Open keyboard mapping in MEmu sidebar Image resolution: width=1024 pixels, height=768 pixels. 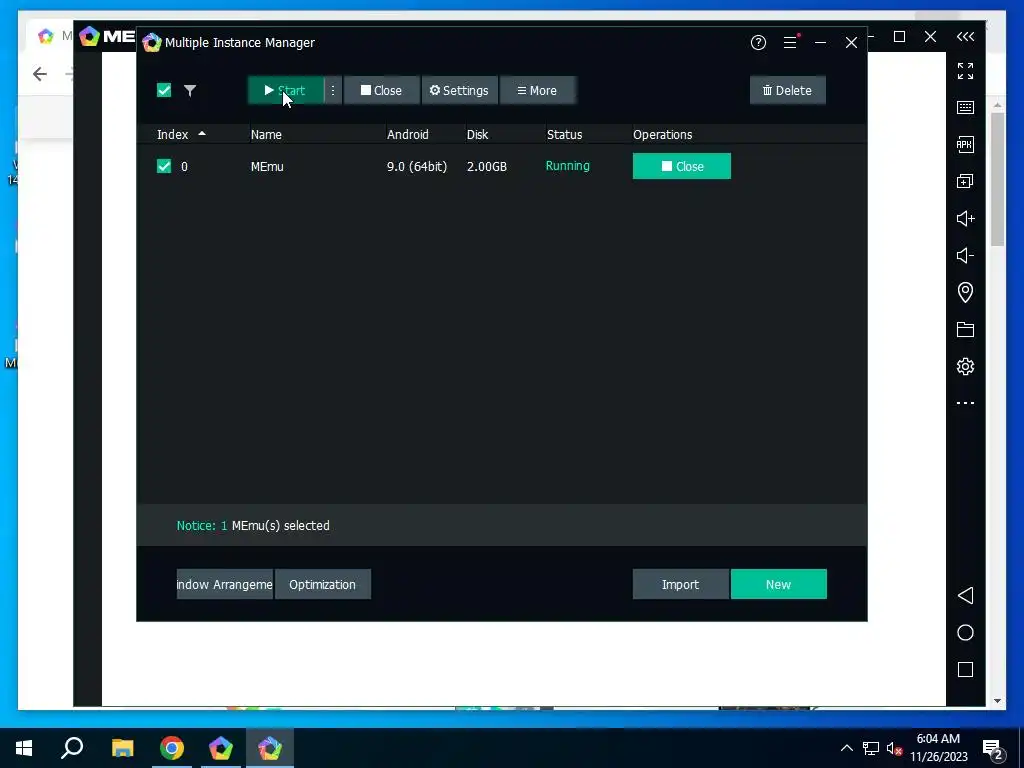click(x=965, y=108)
